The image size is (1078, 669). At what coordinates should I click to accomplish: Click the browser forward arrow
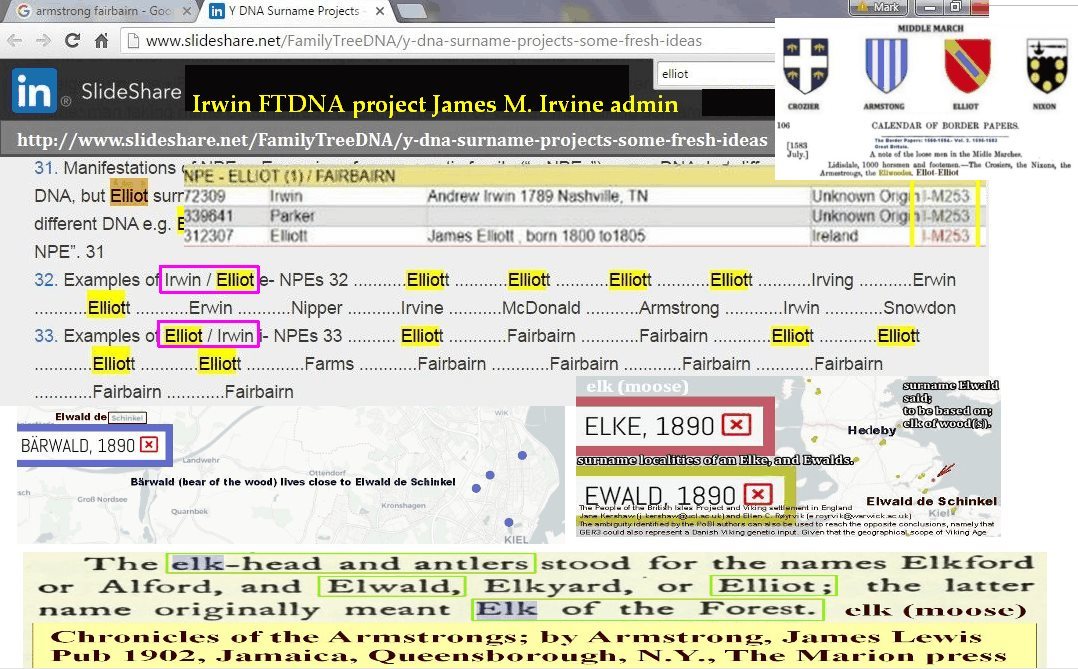(x=43, y=41)
